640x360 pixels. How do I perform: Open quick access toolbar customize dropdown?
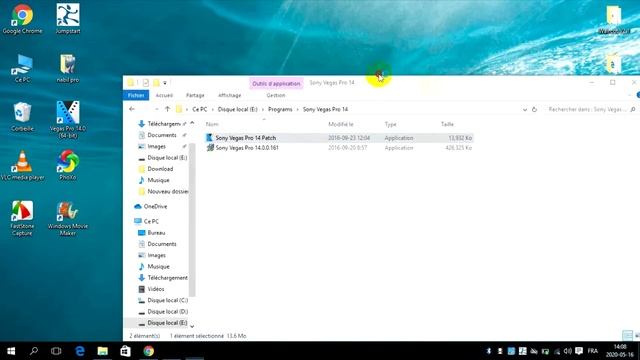click(x=165, y=83)
